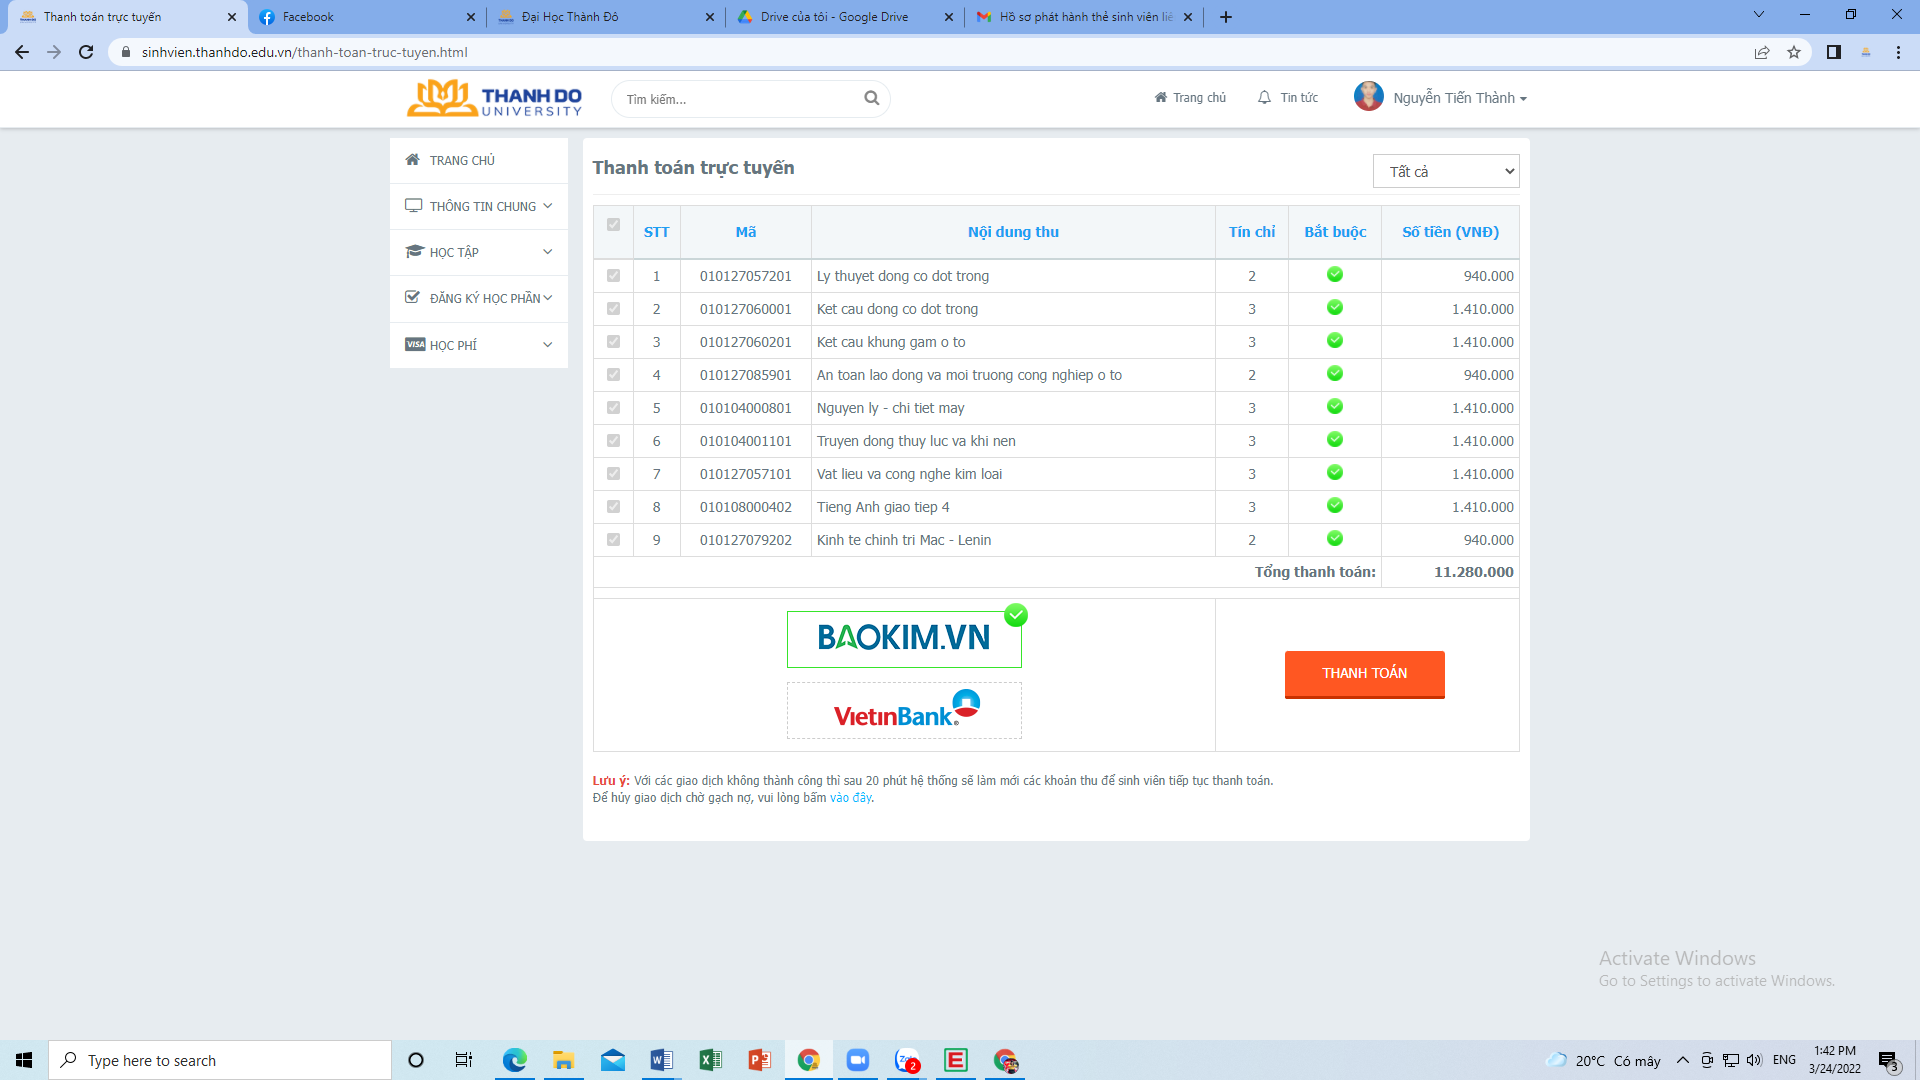This screenshot has width=1920, height=1080.
Task: Bookmark this page with star icon
Action: click(1794, 52)
